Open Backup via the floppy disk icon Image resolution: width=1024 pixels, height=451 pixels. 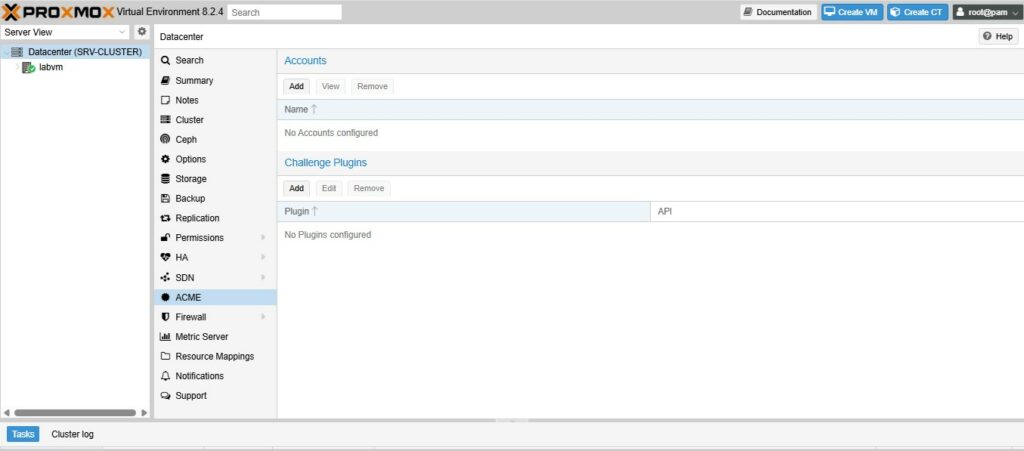tap(166, 199)
